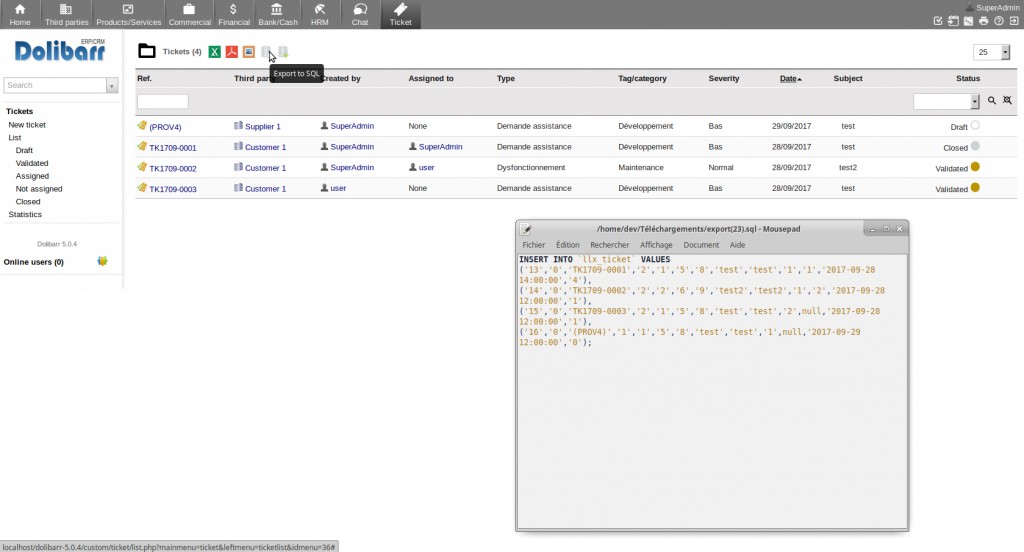Open the 25 rows-per-page dropdown
This screenshot has width=1024, height=552.
pos(990,52)
